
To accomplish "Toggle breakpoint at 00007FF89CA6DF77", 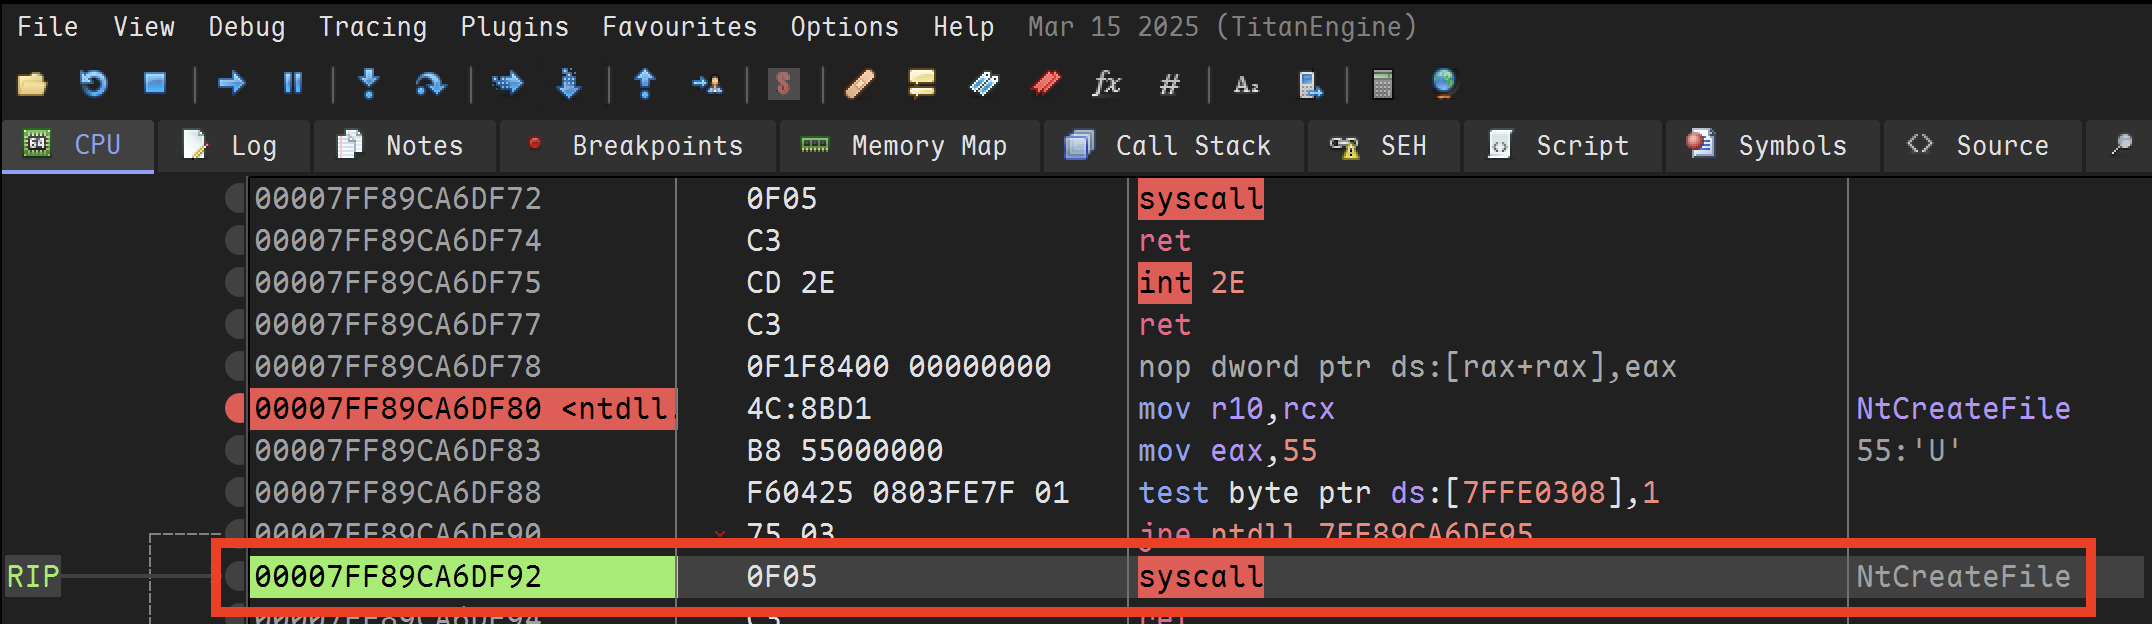I will pyautogui.click(x=235, y=324).
